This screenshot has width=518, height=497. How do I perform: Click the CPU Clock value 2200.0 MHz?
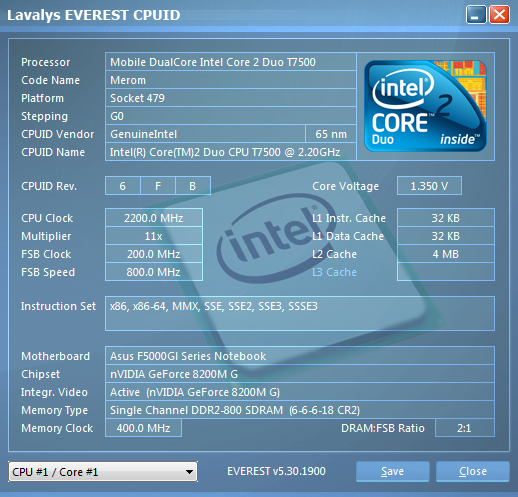(154, 218)
